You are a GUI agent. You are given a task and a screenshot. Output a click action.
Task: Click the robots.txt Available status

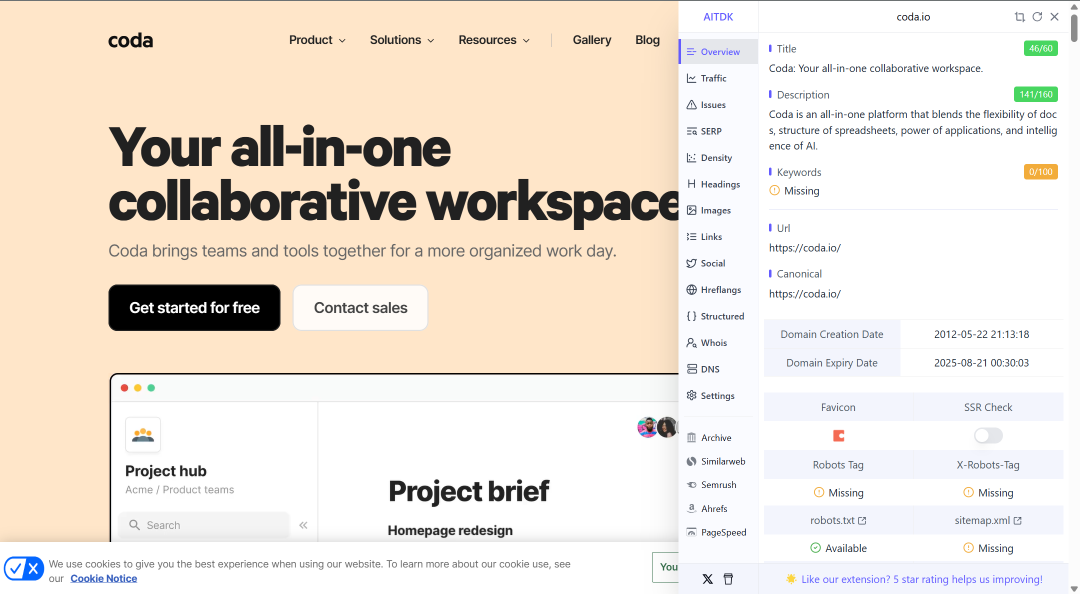coord(838,549)
